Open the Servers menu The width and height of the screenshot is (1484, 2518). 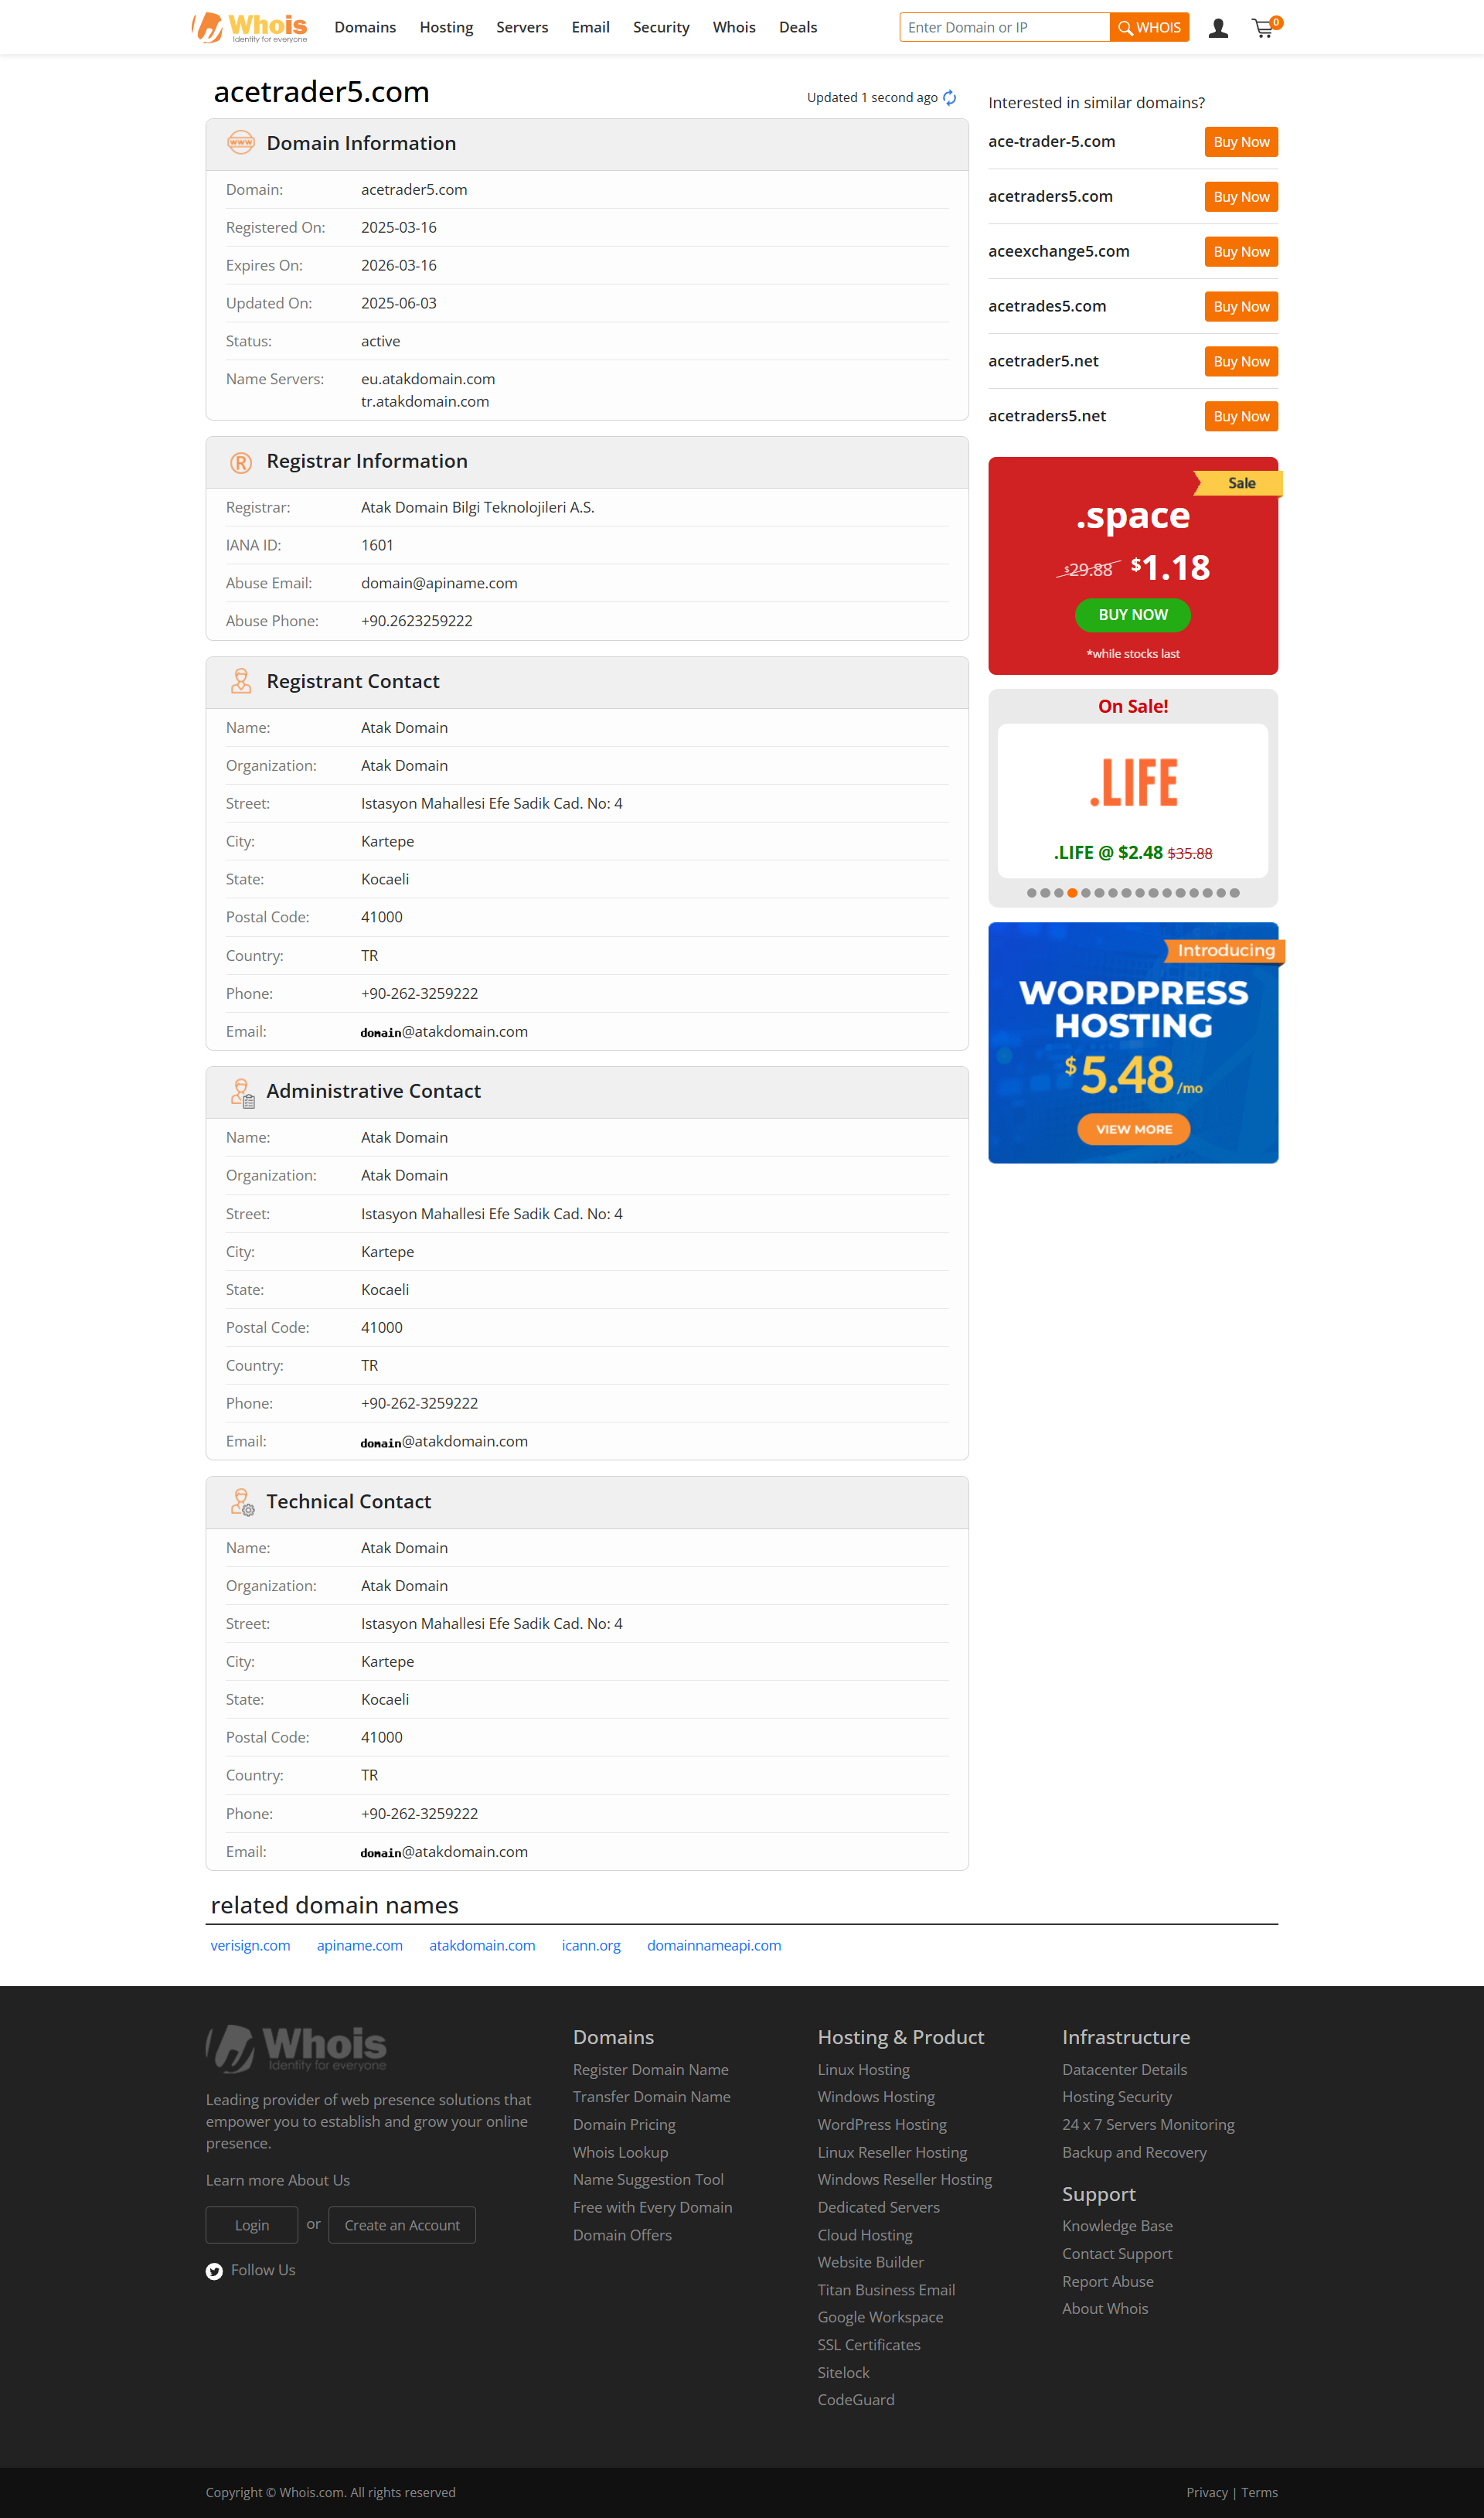click(x=522, y=27)
